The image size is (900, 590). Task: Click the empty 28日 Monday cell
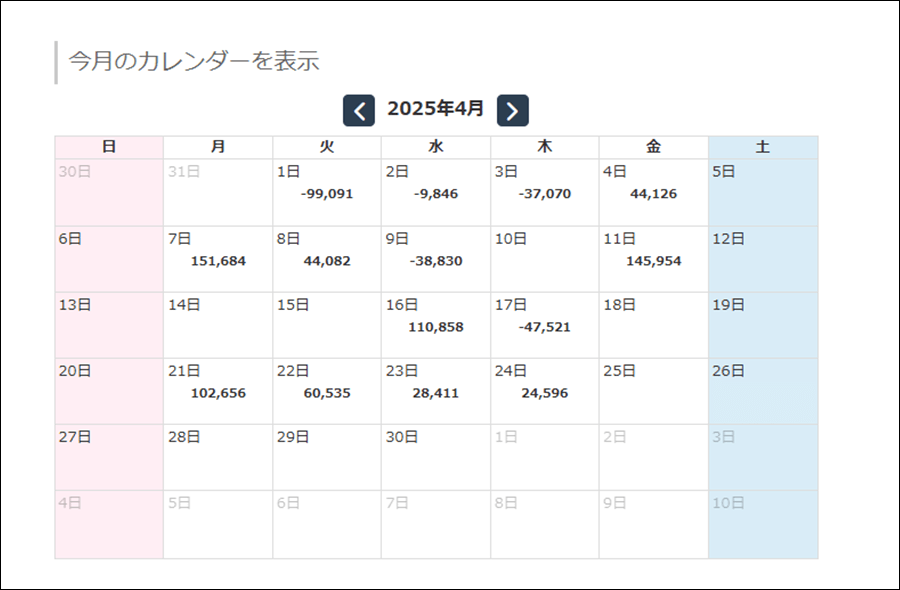[218, 457]
